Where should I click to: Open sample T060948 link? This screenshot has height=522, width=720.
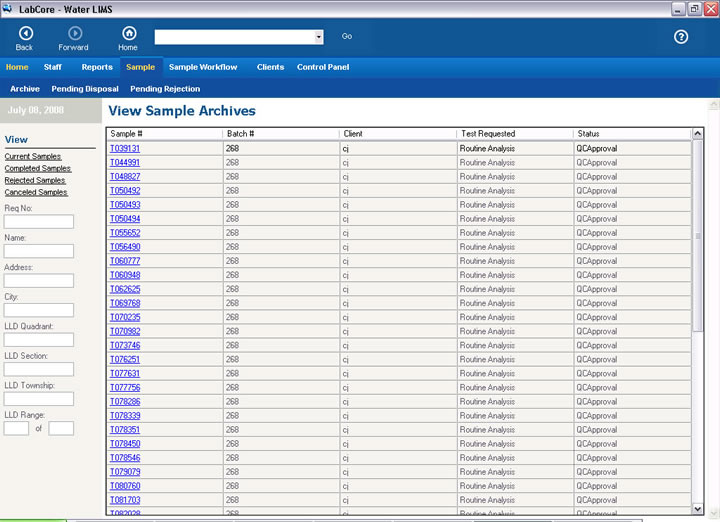click(x=125, y=275)
